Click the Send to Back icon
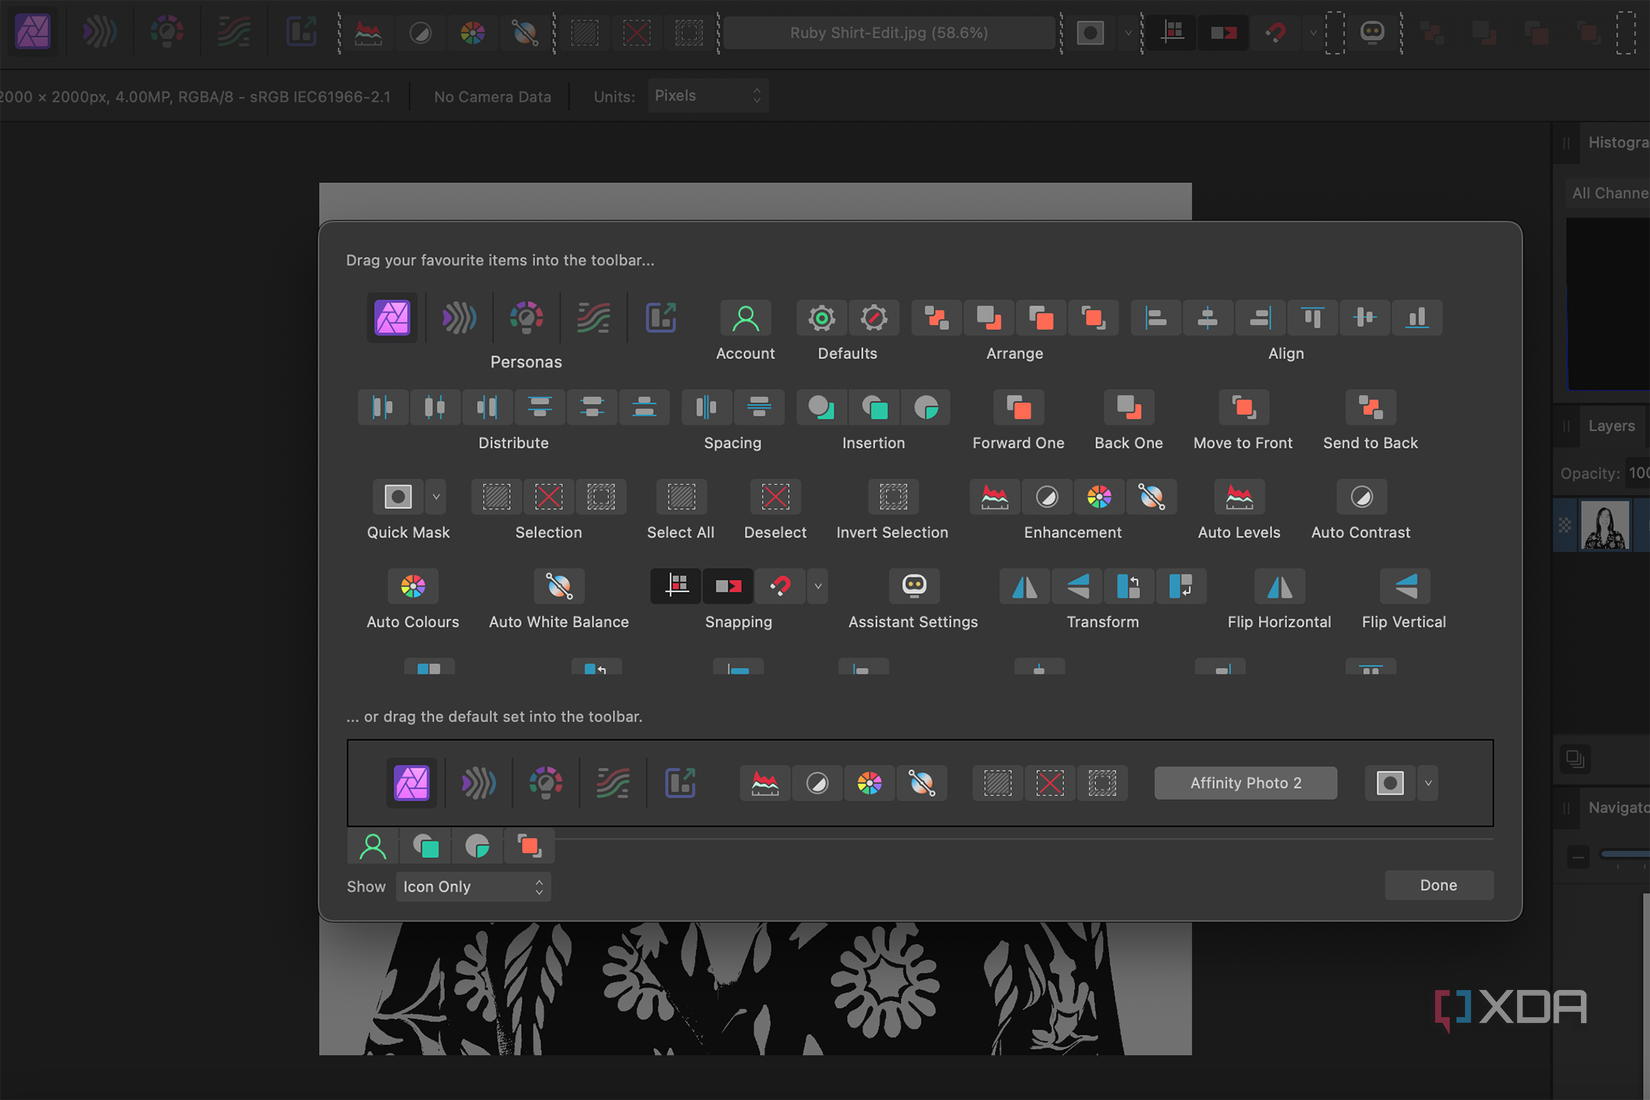 coord(1370,407)
